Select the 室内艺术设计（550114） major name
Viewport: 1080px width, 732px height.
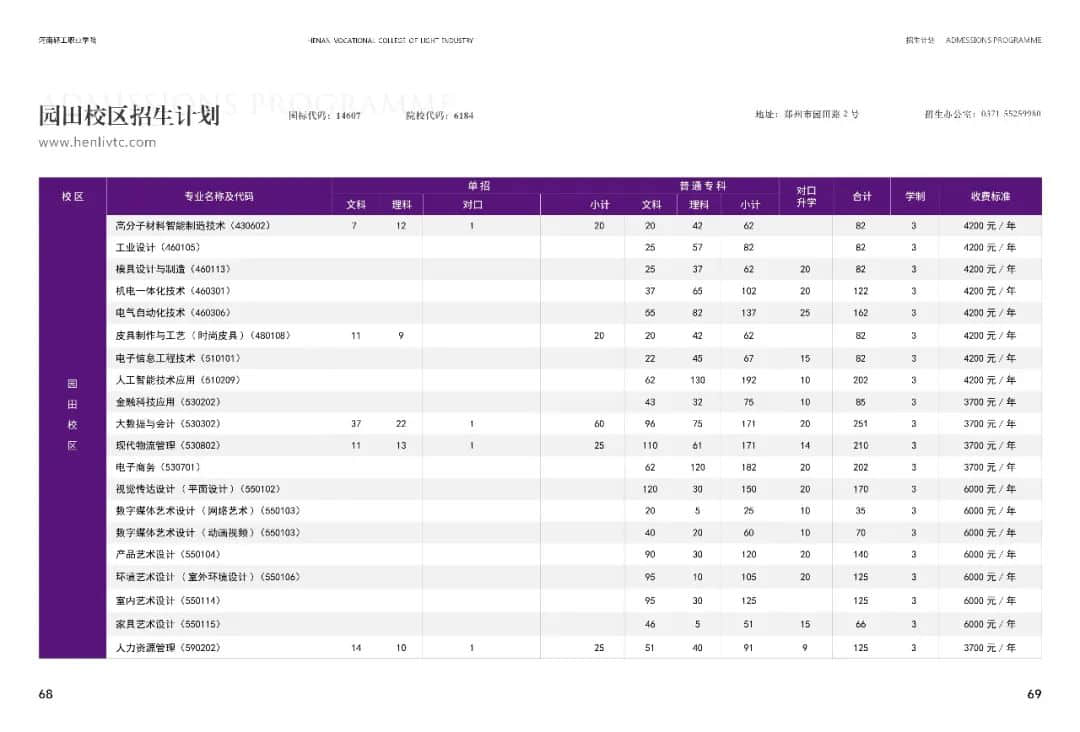click(x=168, y=601)
